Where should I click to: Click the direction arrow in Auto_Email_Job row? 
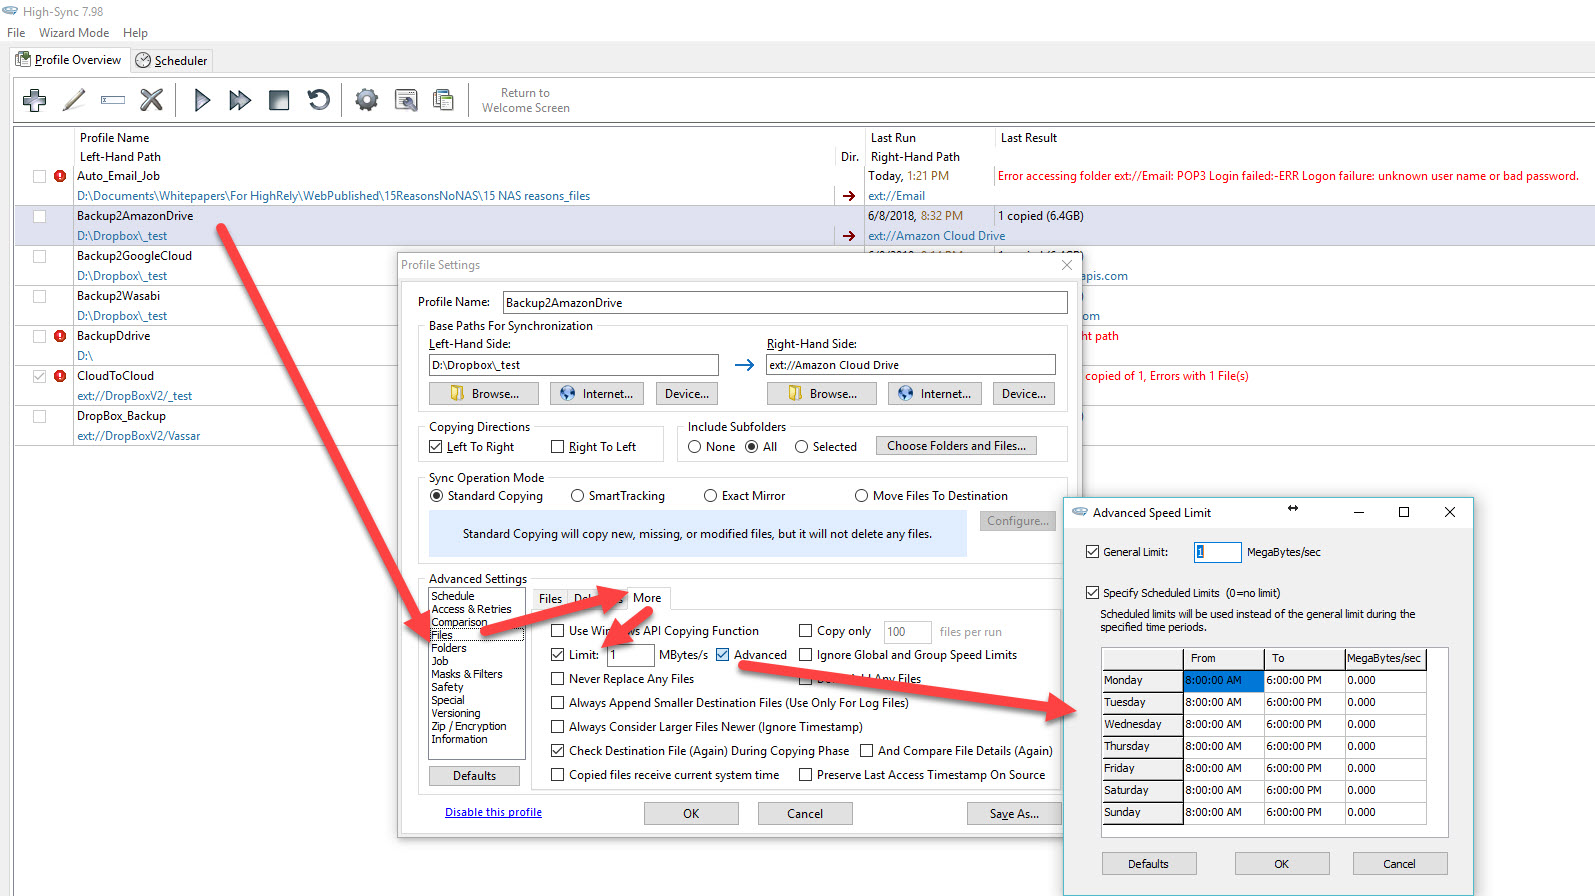849,196
